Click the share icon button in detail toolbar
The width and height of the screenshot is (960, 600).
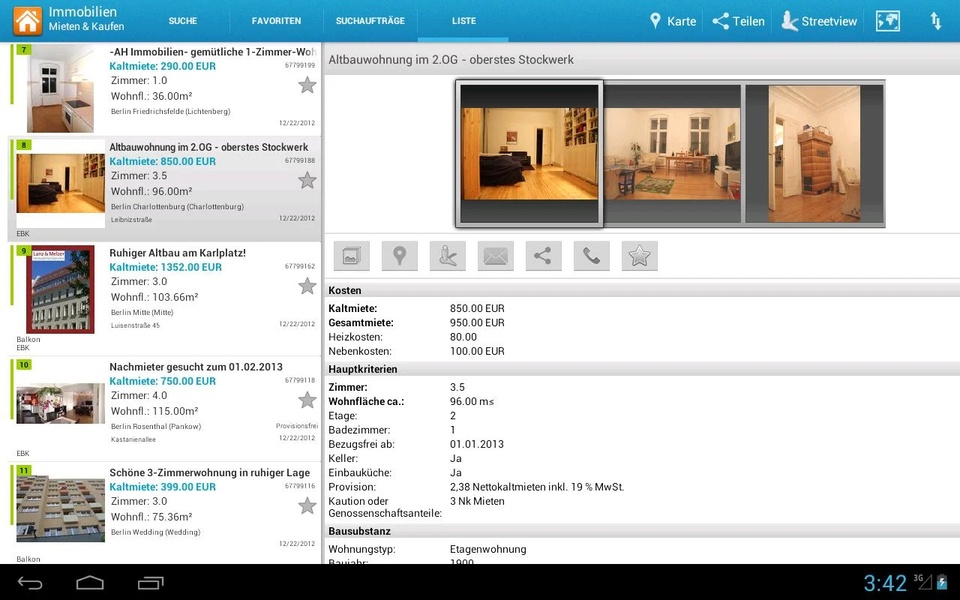tap(543, 256)
